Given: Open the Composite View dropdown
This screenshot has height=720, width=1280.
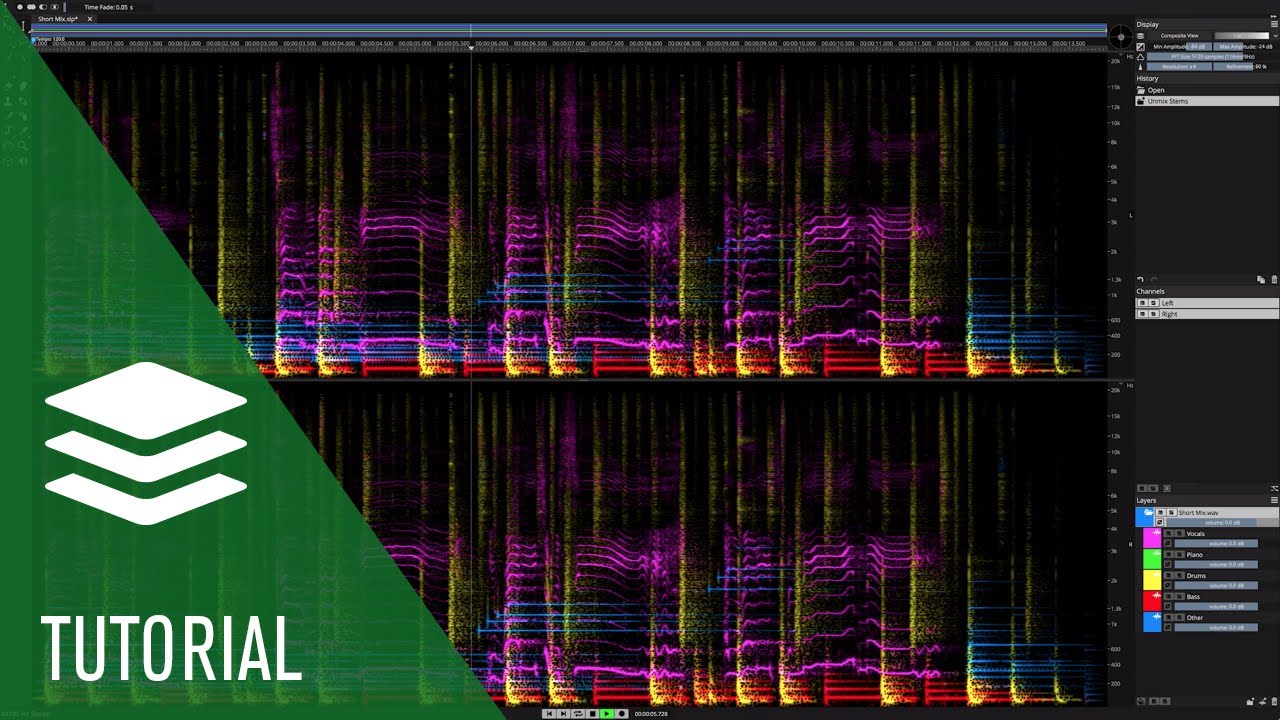Looking at the screenshot, I should click(1180, 36).
